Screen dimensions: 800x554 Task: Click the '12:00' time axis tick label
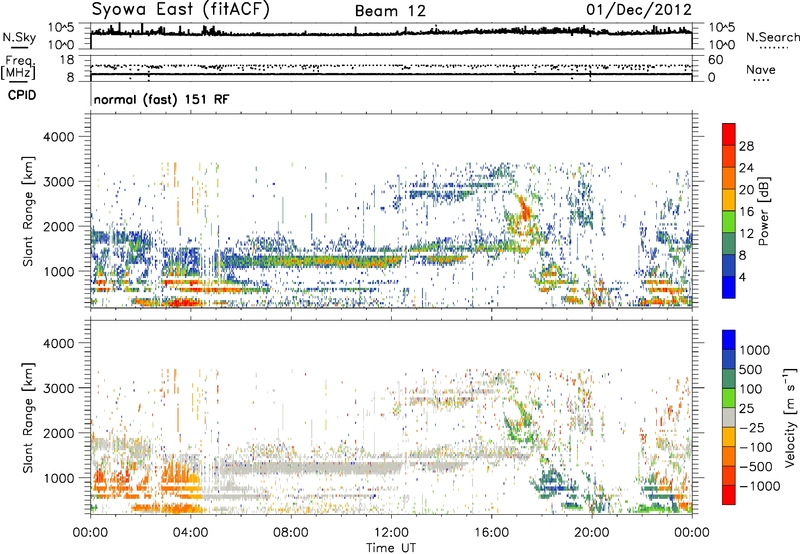pyautogui.click(x=391, y=533)
